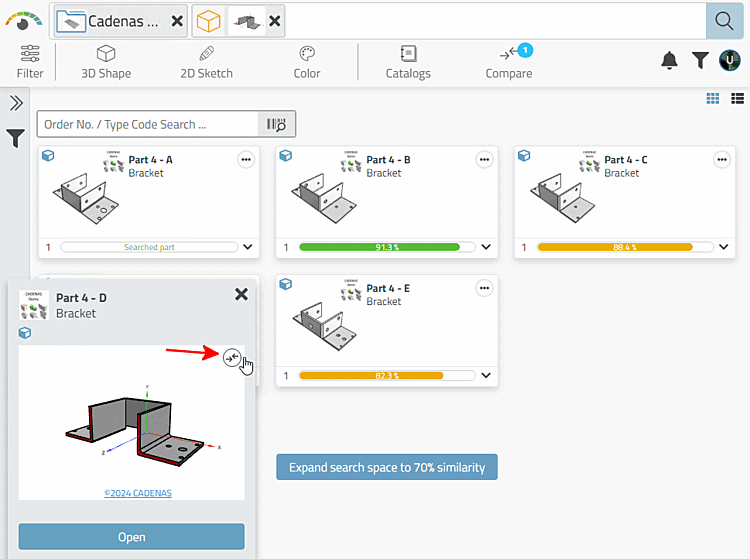The height and width of the screenshot is (559, 750).
Task: Click the 3D cube icon on Part 4 - C card
Action: coord(524,156)
